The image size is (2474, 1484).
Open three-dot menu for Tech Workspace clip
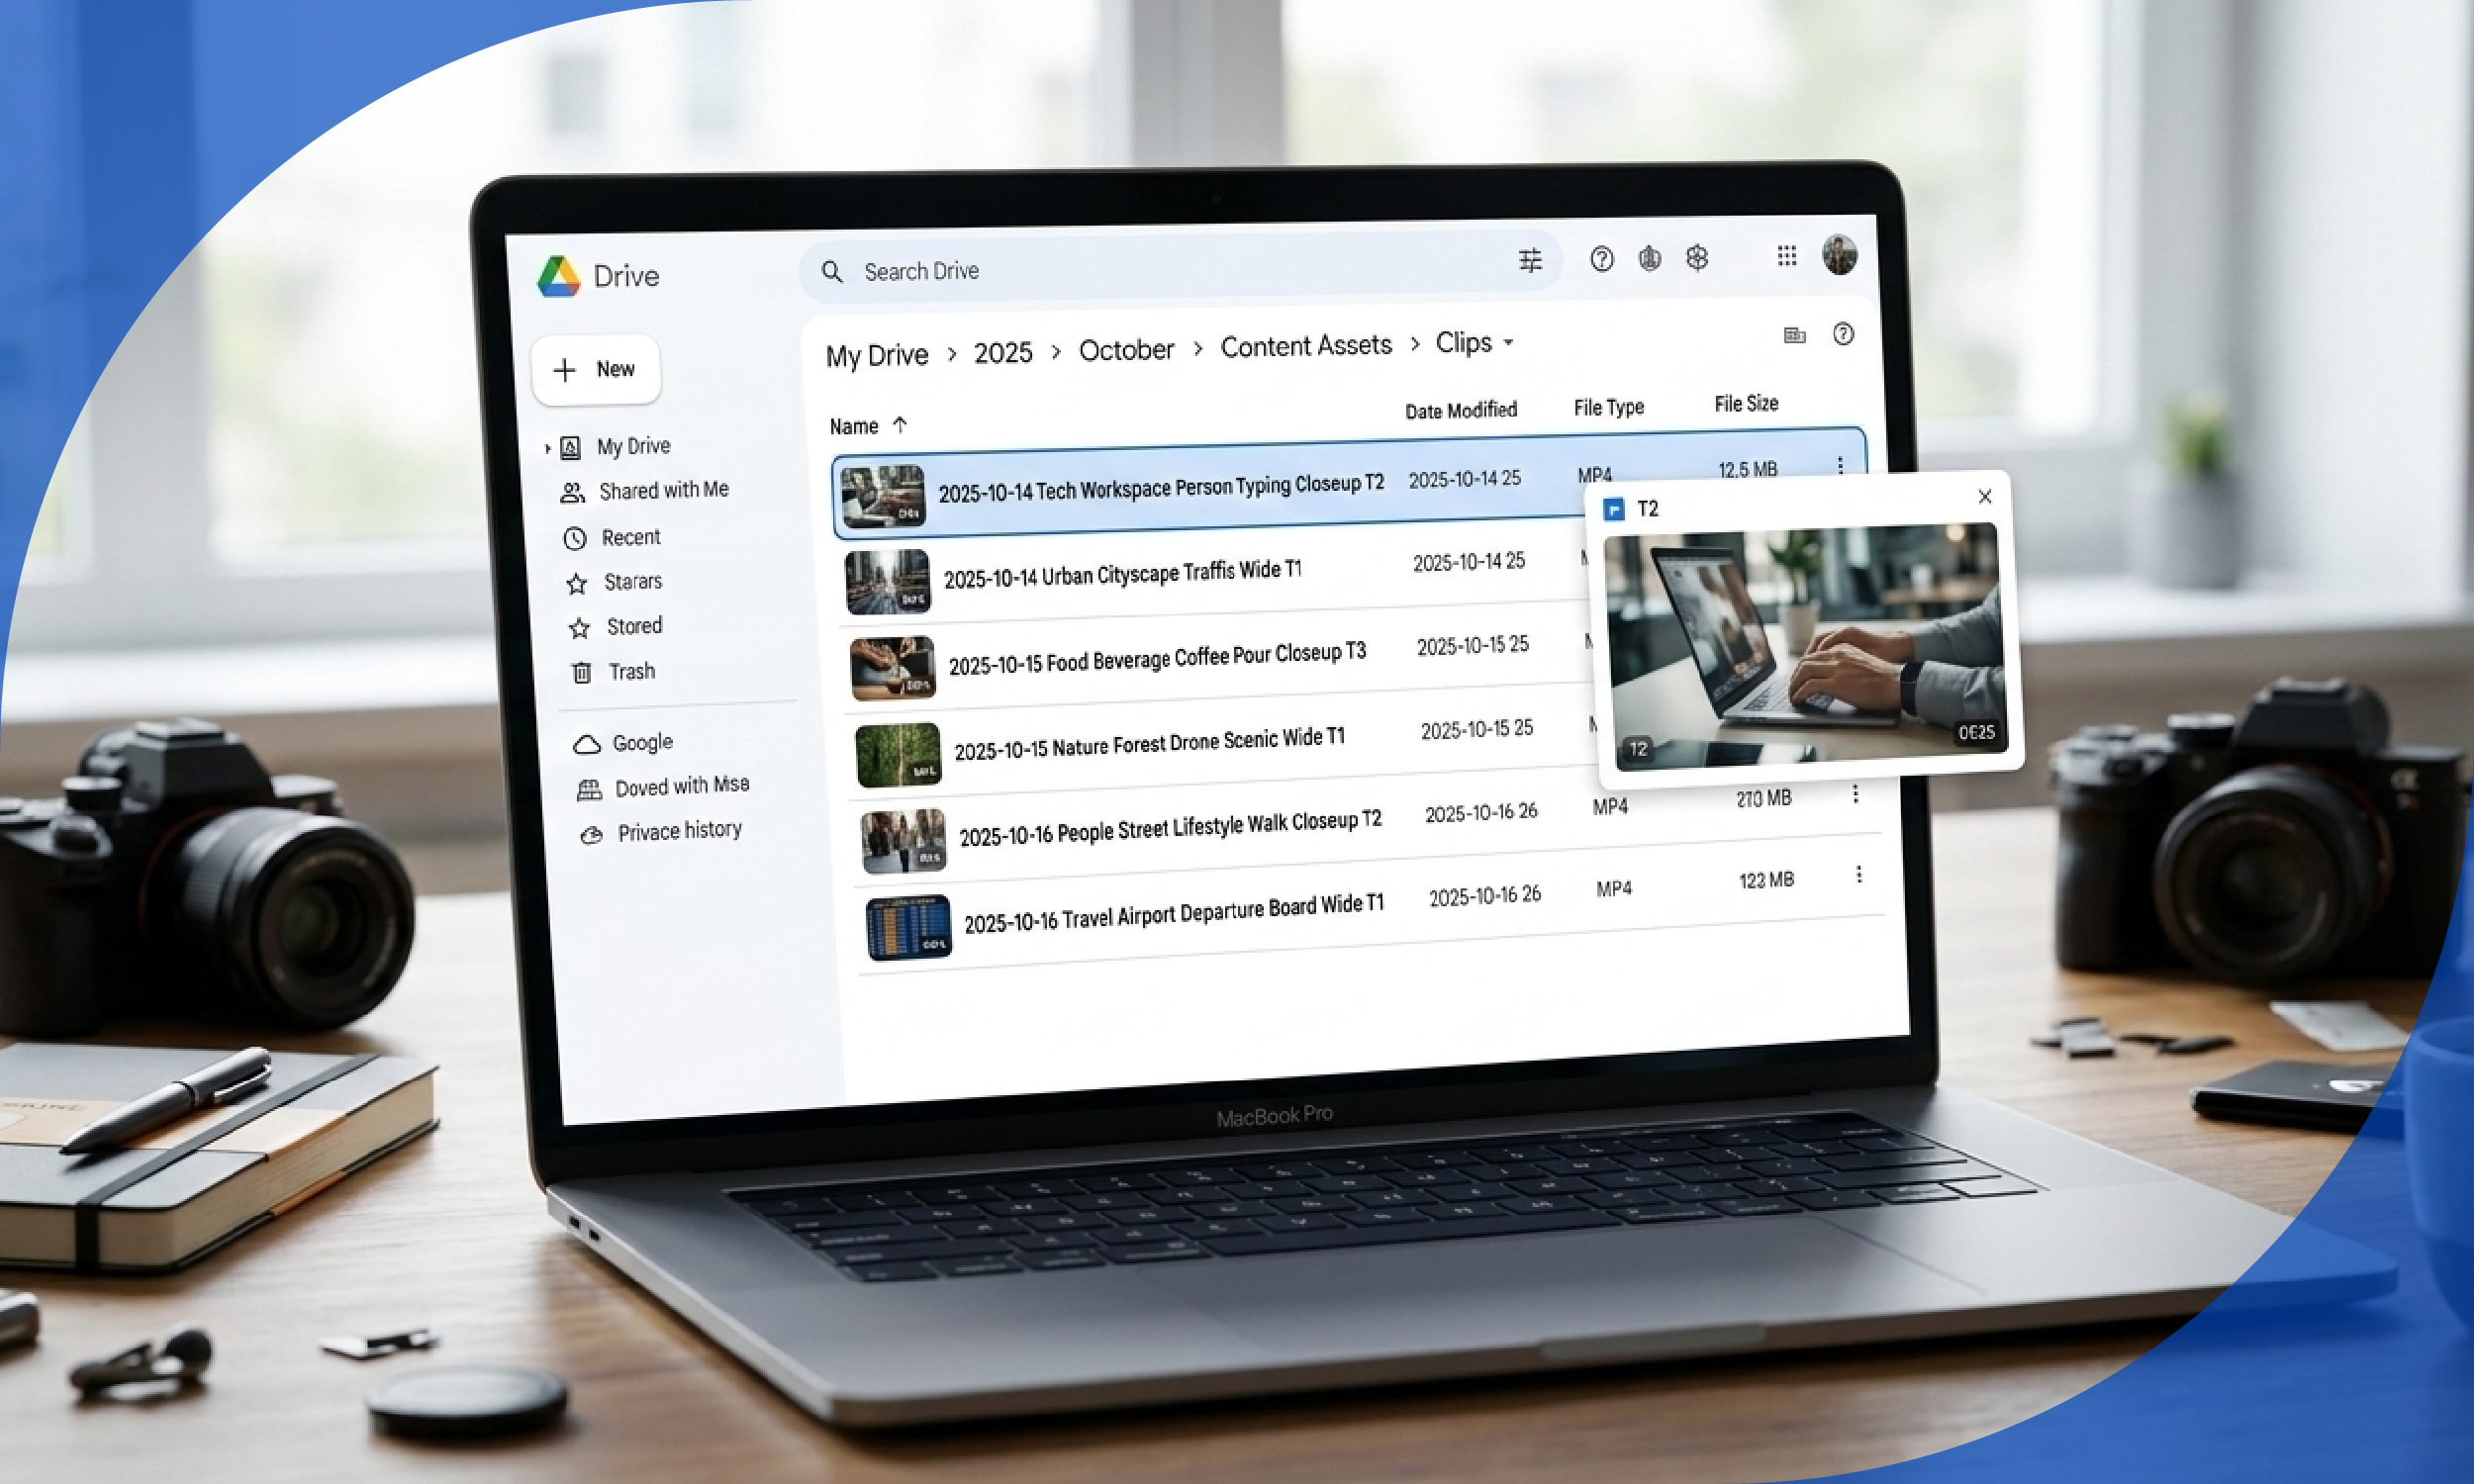[1839, 465]
